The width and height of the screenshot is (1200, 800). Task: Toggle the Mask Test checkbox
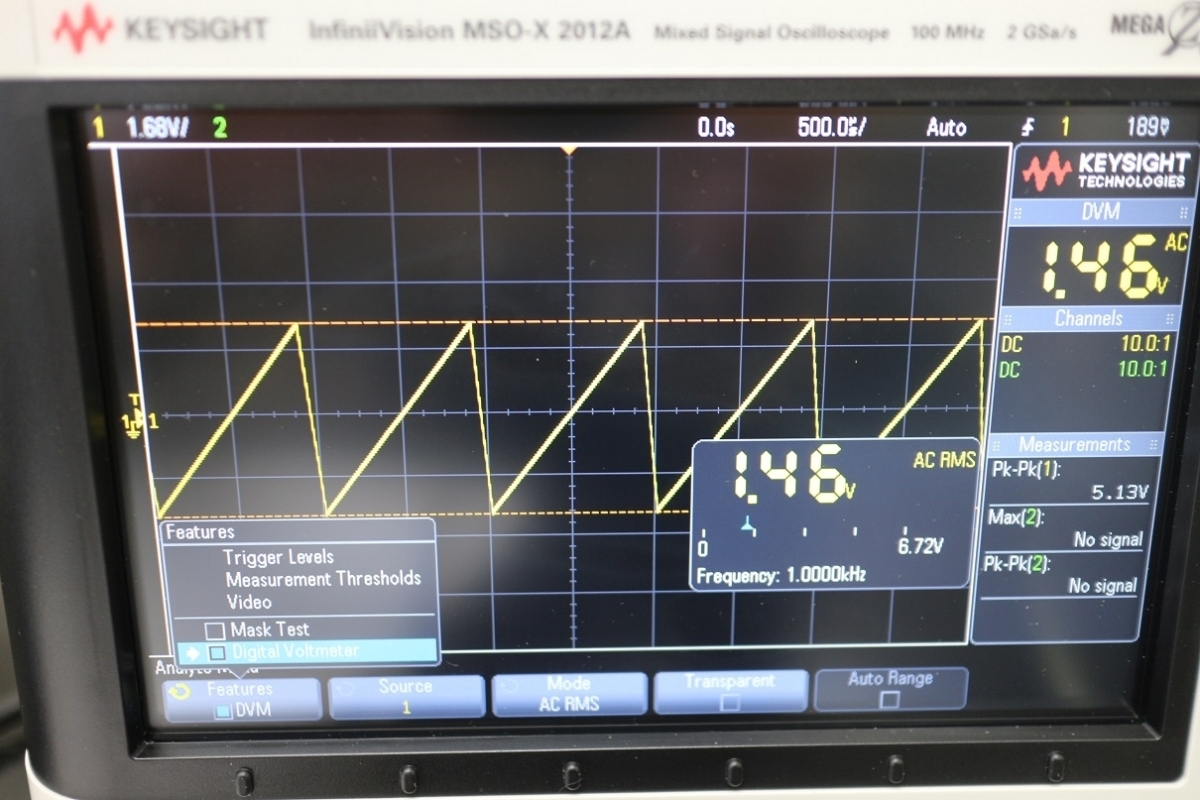point(215,631)
